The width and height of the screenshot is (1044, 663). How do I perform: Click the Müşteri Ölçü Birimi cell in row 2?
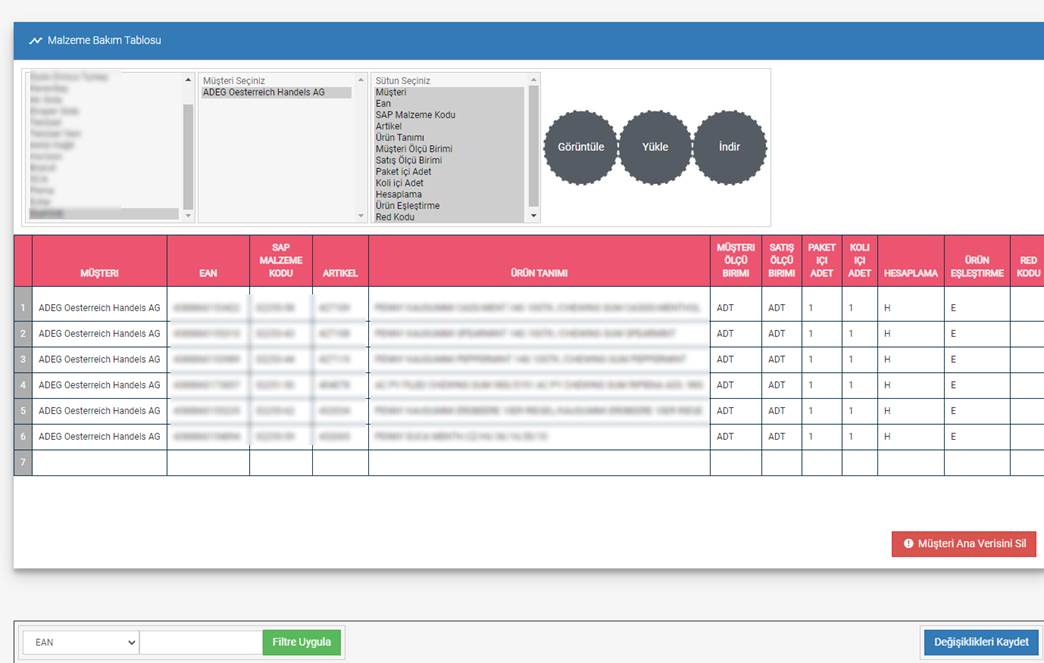736,333
